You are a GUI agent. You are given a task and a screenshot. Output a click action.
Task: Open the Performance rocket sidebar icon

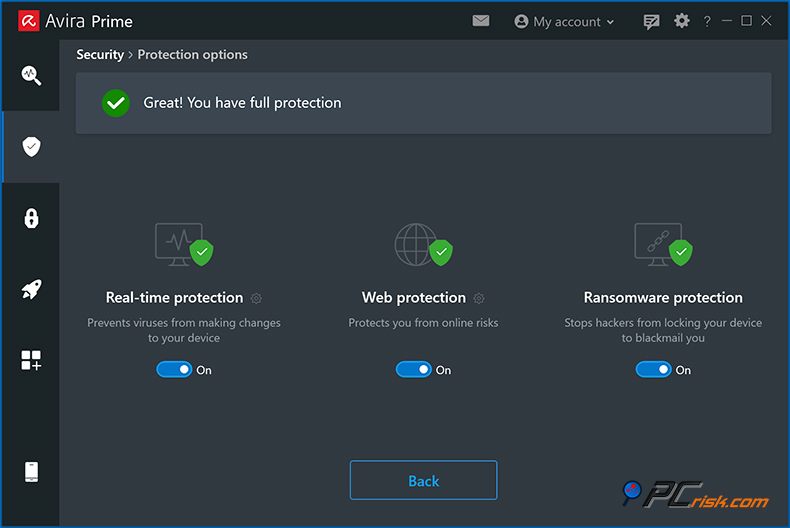tap(31, 290)
